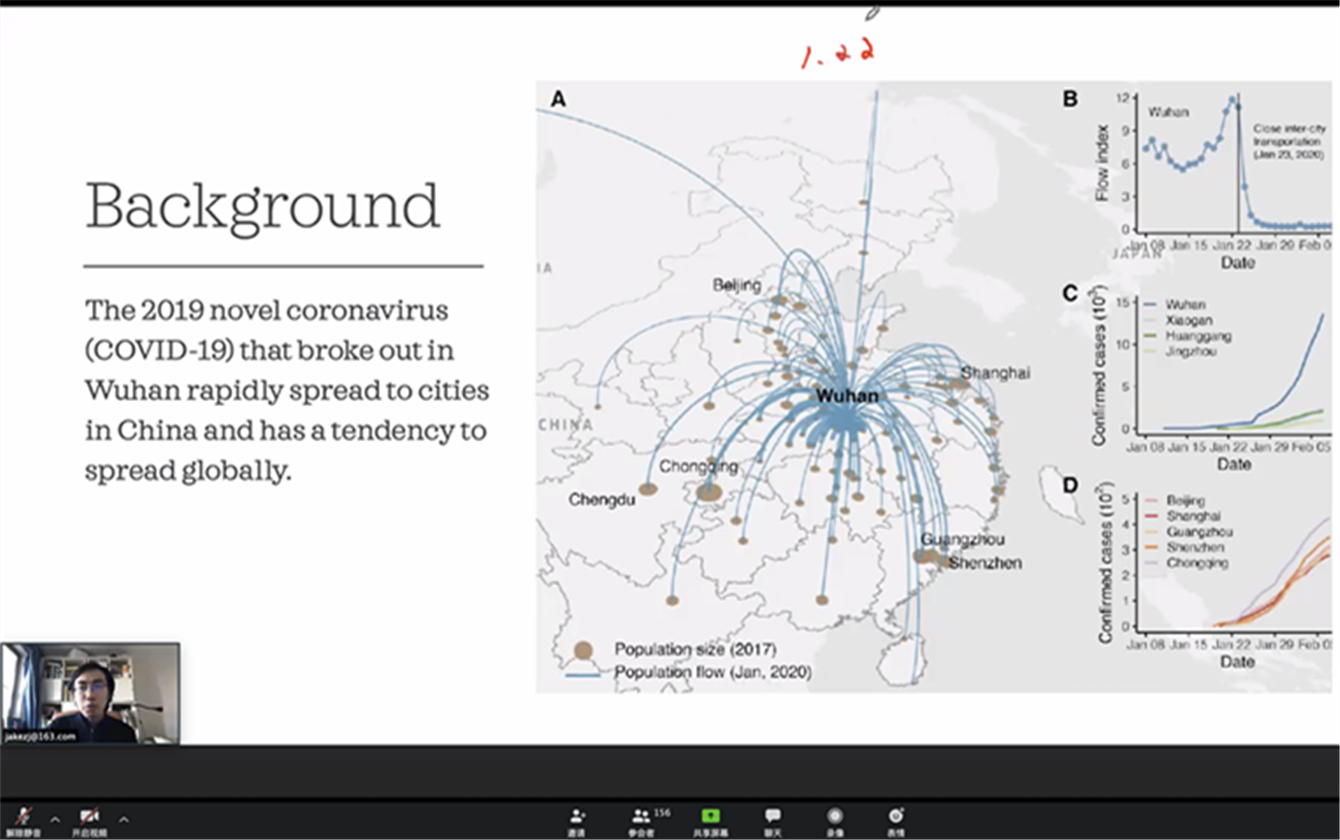Image resolution: width=1340 pixels, height=840 pixels.
Task: Click the Chongqing legend entry in chart D
Action: 1198,564
